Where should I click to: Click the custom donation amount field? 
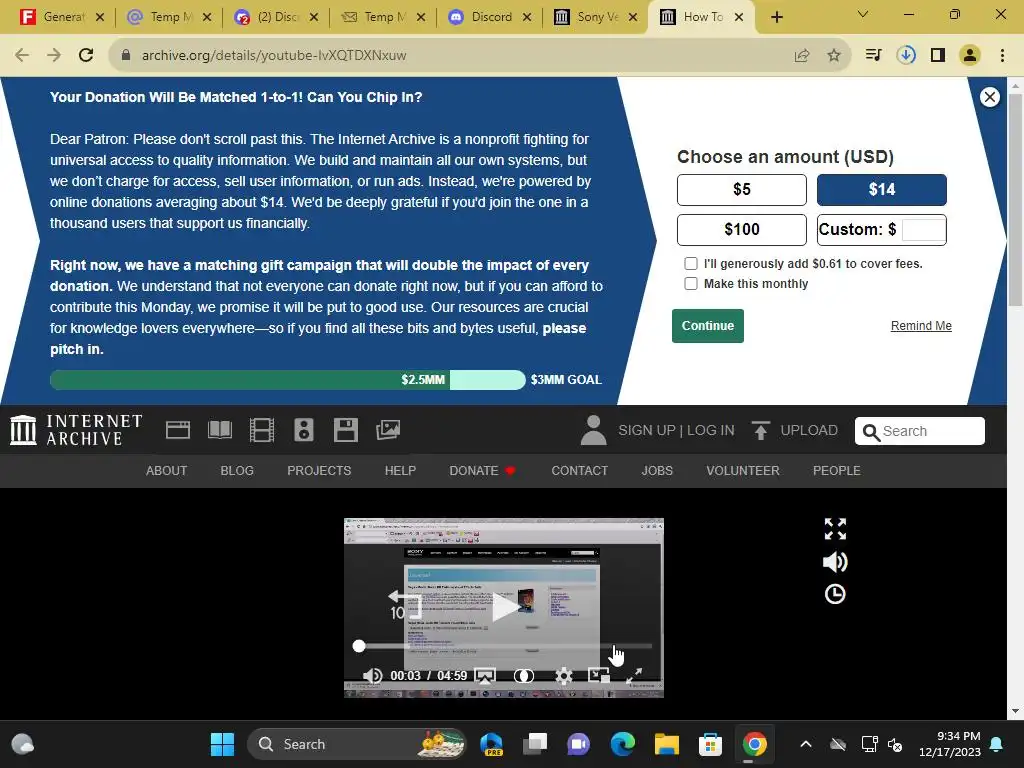923,229
